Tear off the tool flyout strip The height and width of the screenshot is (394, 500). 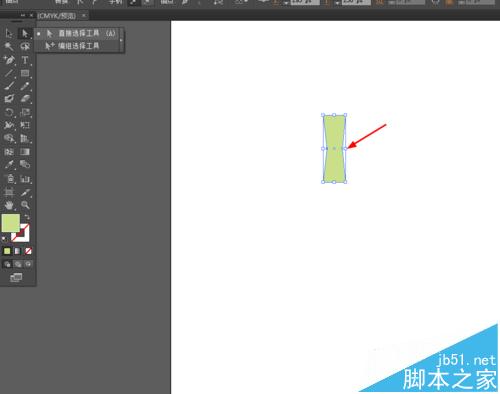point(122,40)
